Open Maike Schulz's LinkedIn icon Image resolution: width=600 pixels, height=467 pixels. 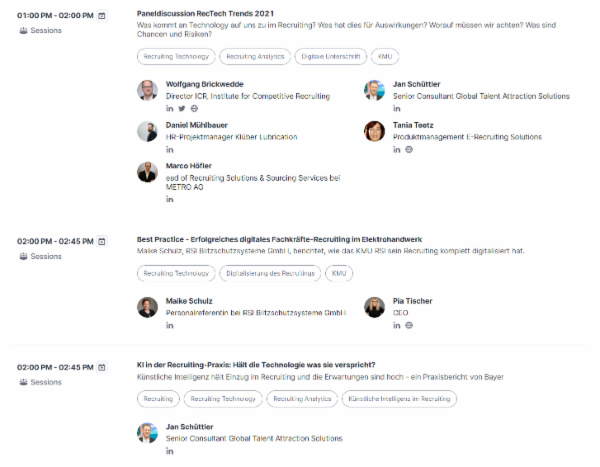click(170, 325)
